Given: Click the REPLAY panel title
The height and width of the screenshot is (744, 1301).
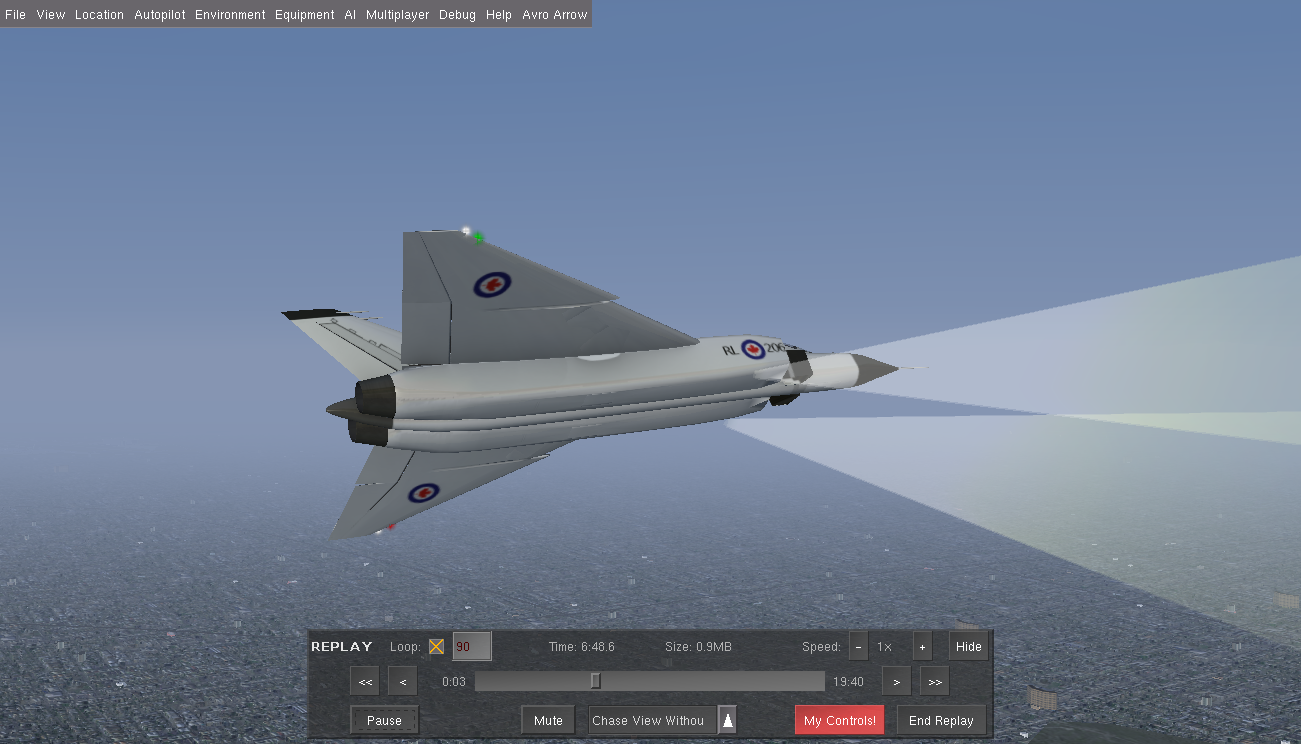Looking at the screenshot, I should tap(342, 647).
